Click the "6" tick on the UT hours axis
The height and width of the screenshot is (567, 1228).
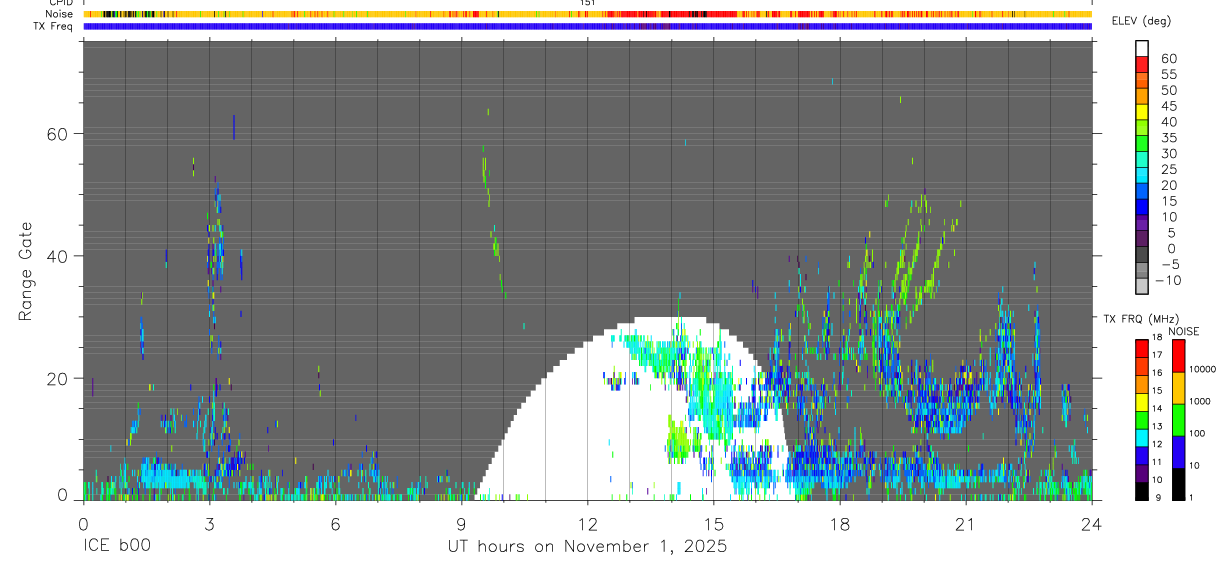(335, 524)
